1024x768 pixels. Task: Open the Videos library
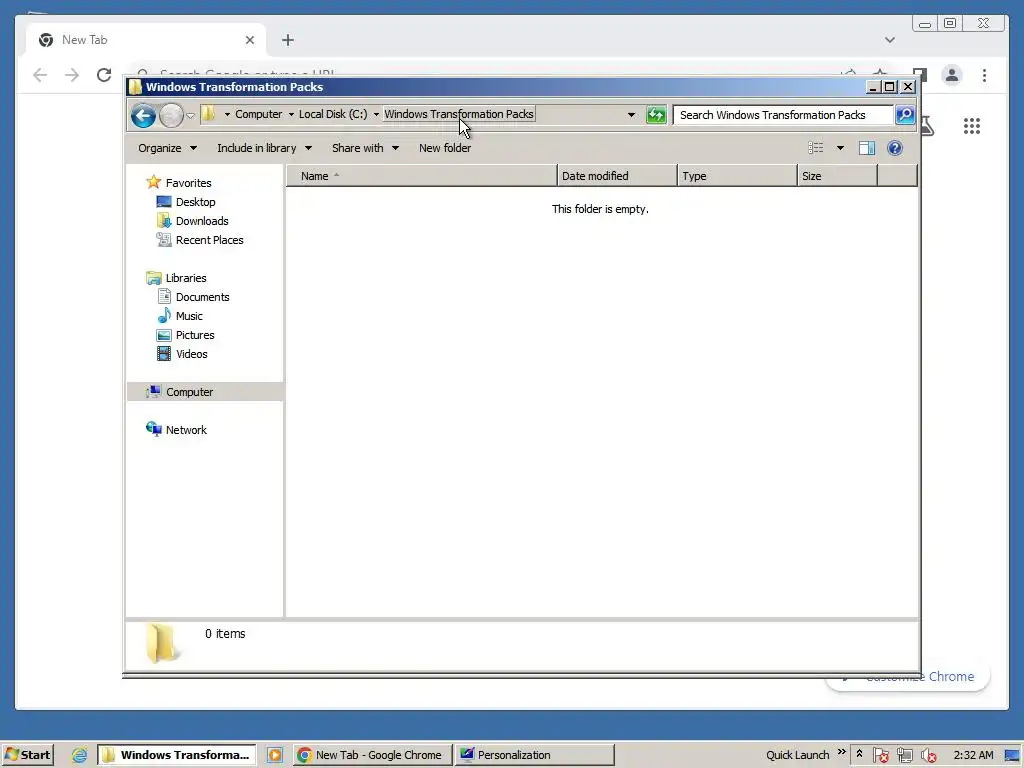[x=191, y=354]
